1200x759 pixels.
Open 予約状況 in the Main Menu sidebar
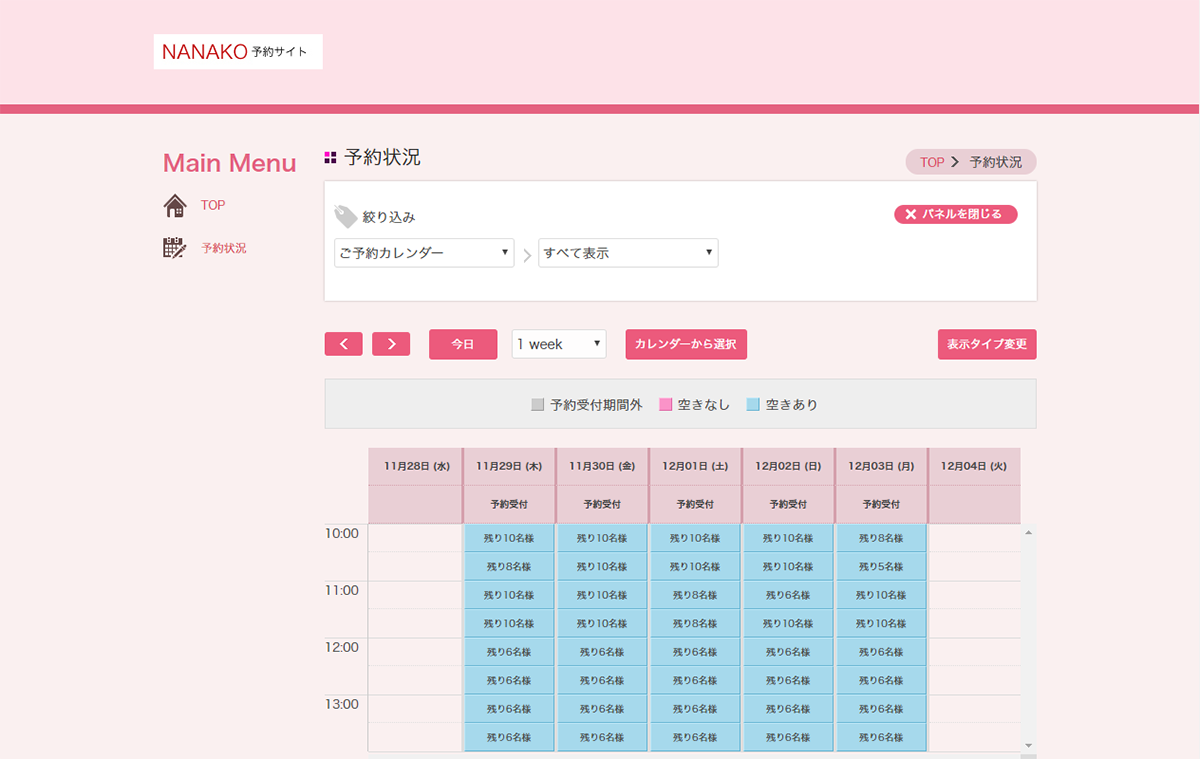(224, 248)
